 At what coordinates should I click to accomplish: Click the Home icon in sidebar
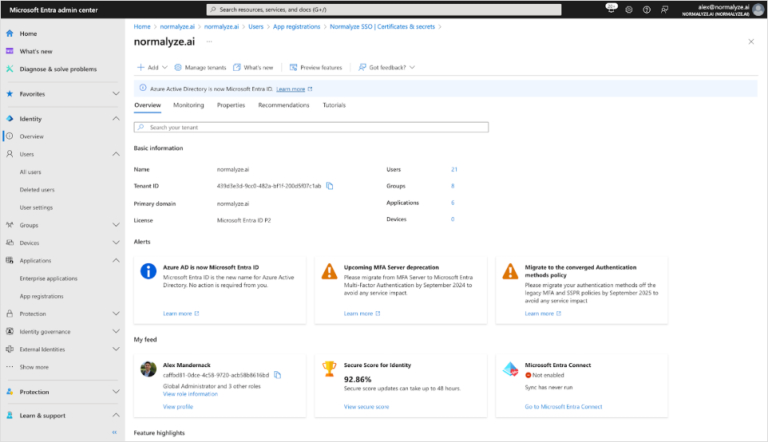(10, 33)
